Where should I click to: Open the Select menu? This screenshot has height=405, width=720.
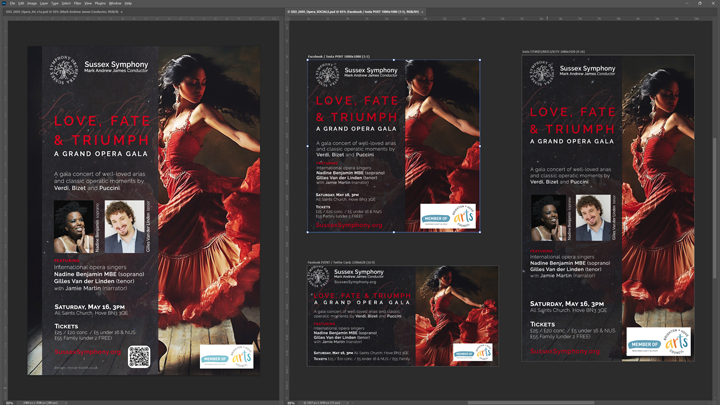pos(66,3)
